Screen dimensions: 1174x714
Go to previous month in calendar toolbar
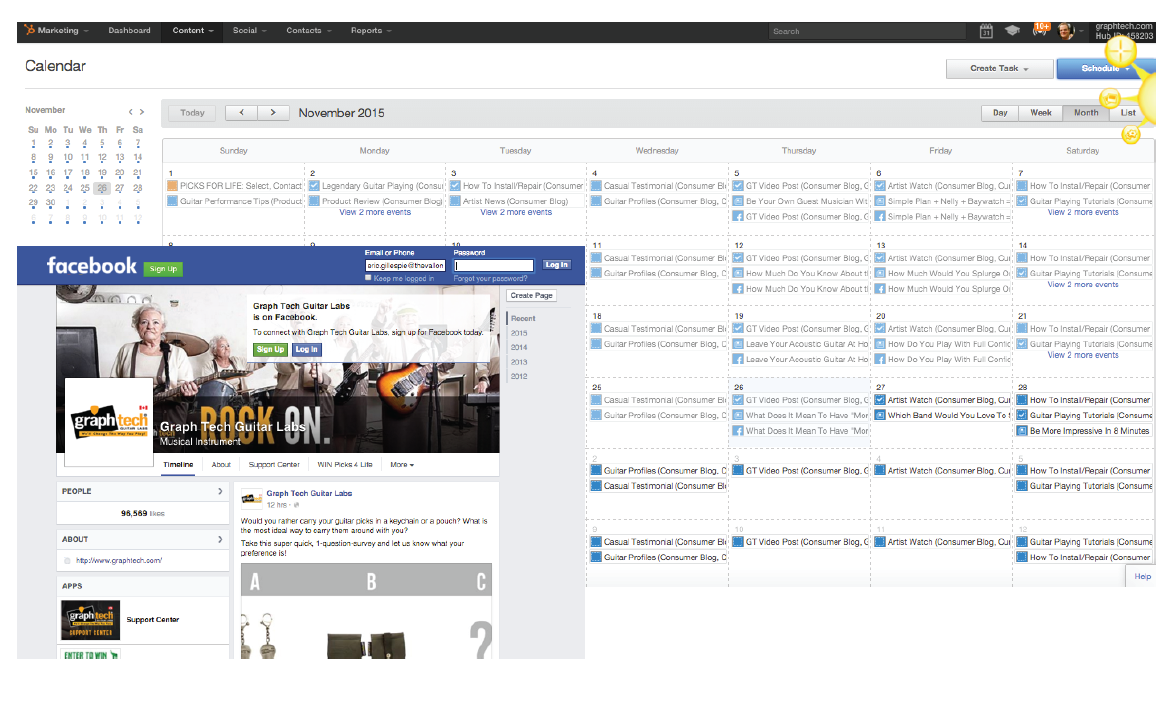click(x=241, y=113)
